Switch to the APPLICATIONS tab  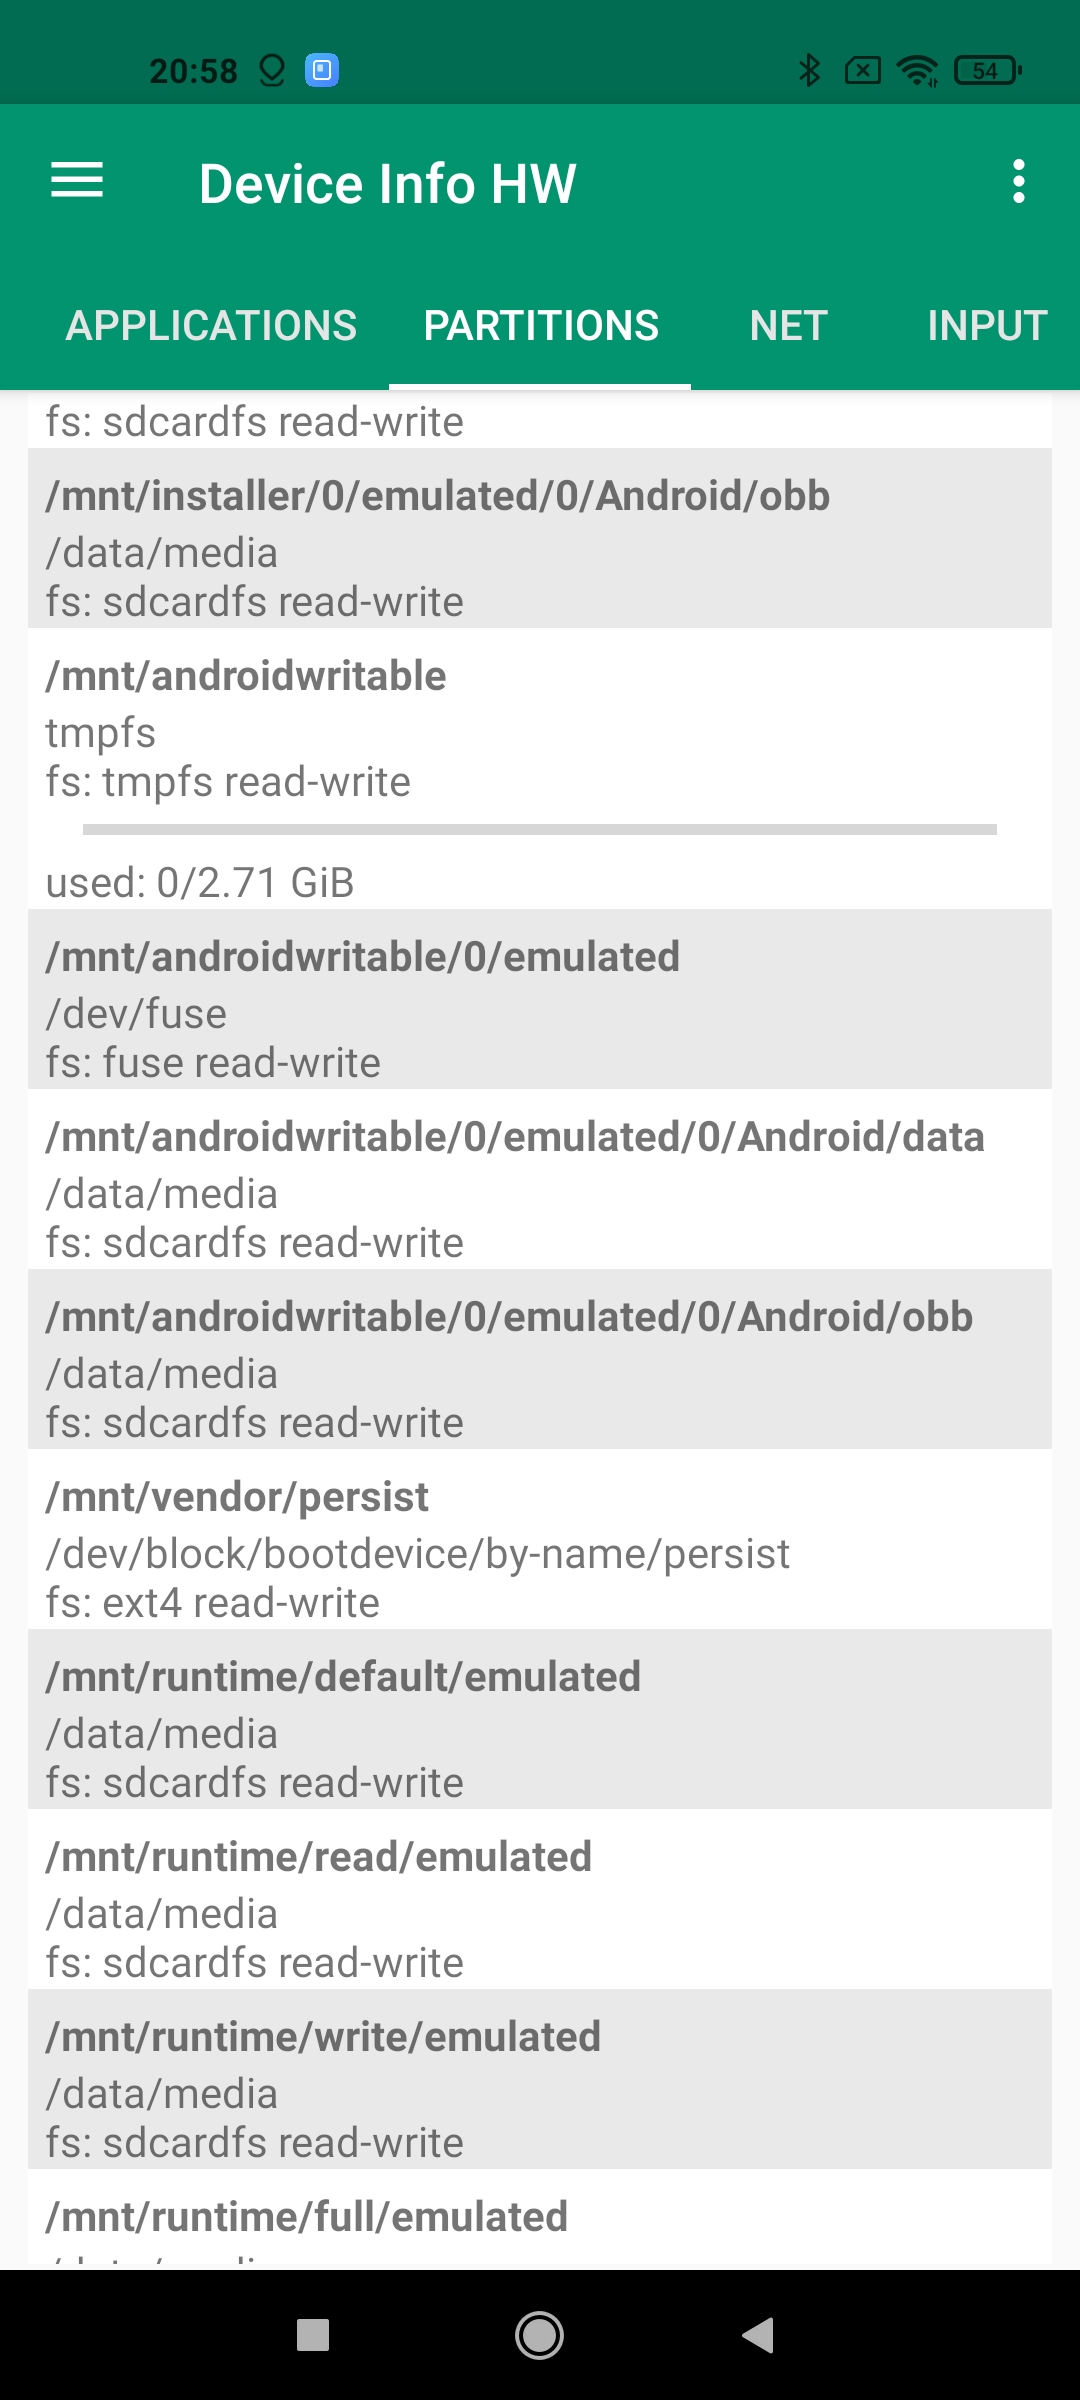click(211, 326)
